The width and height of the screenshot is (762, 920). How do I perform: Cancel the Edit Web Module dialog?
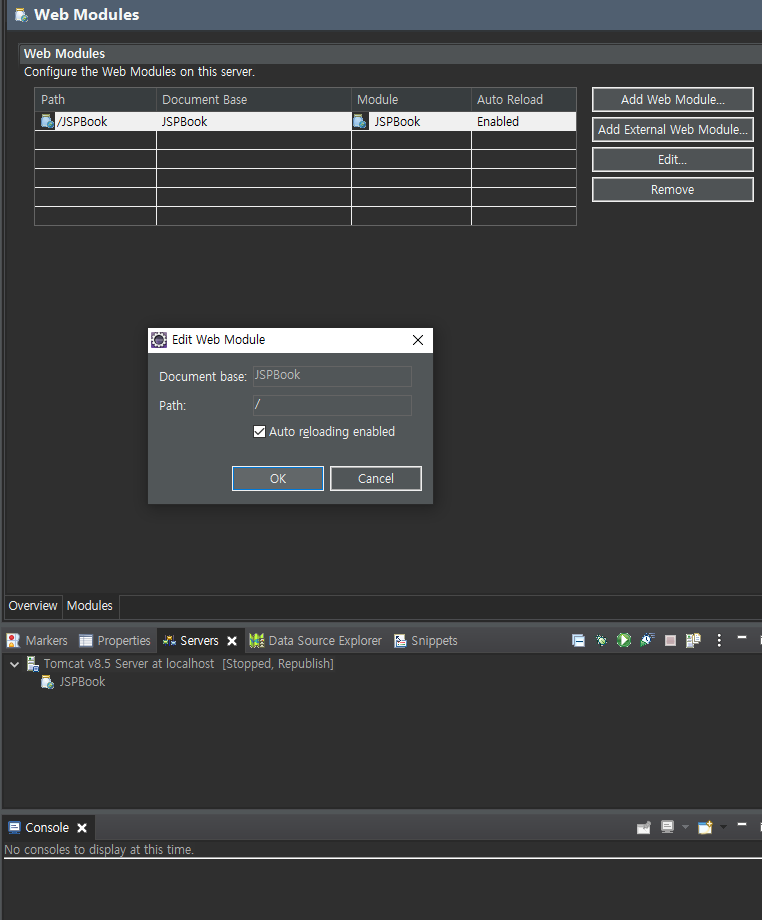(x=376, y=479)
